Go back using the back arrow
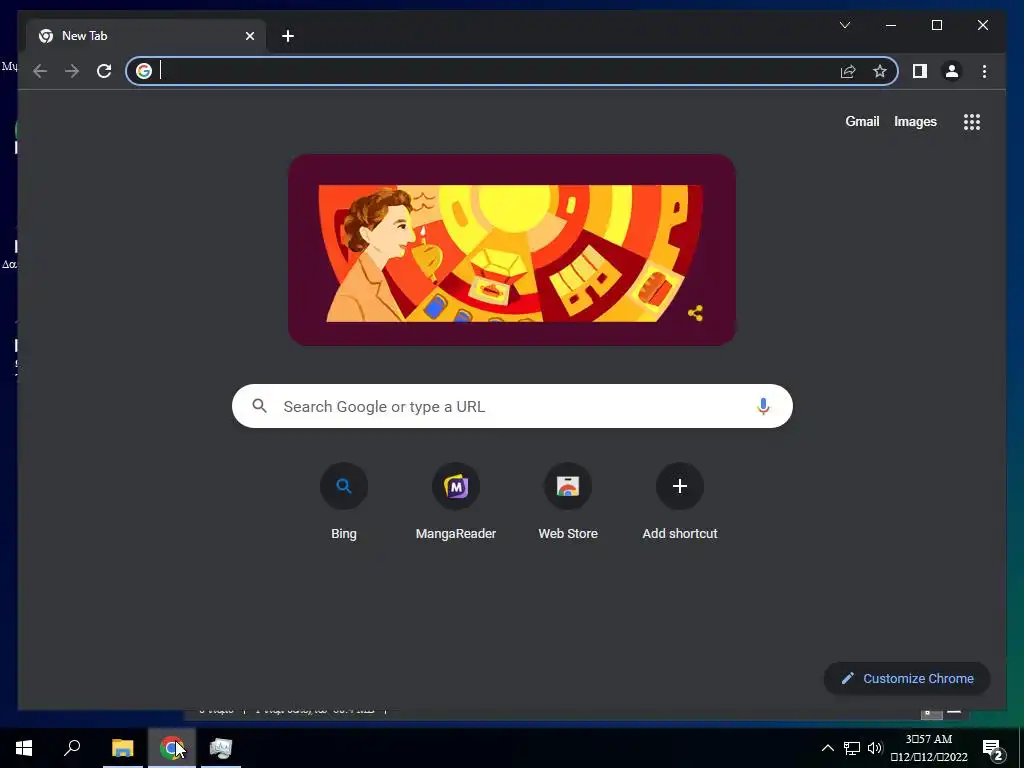Image resolution: width=1024 pixels, height=768 pixels. (x=40, y=71)
